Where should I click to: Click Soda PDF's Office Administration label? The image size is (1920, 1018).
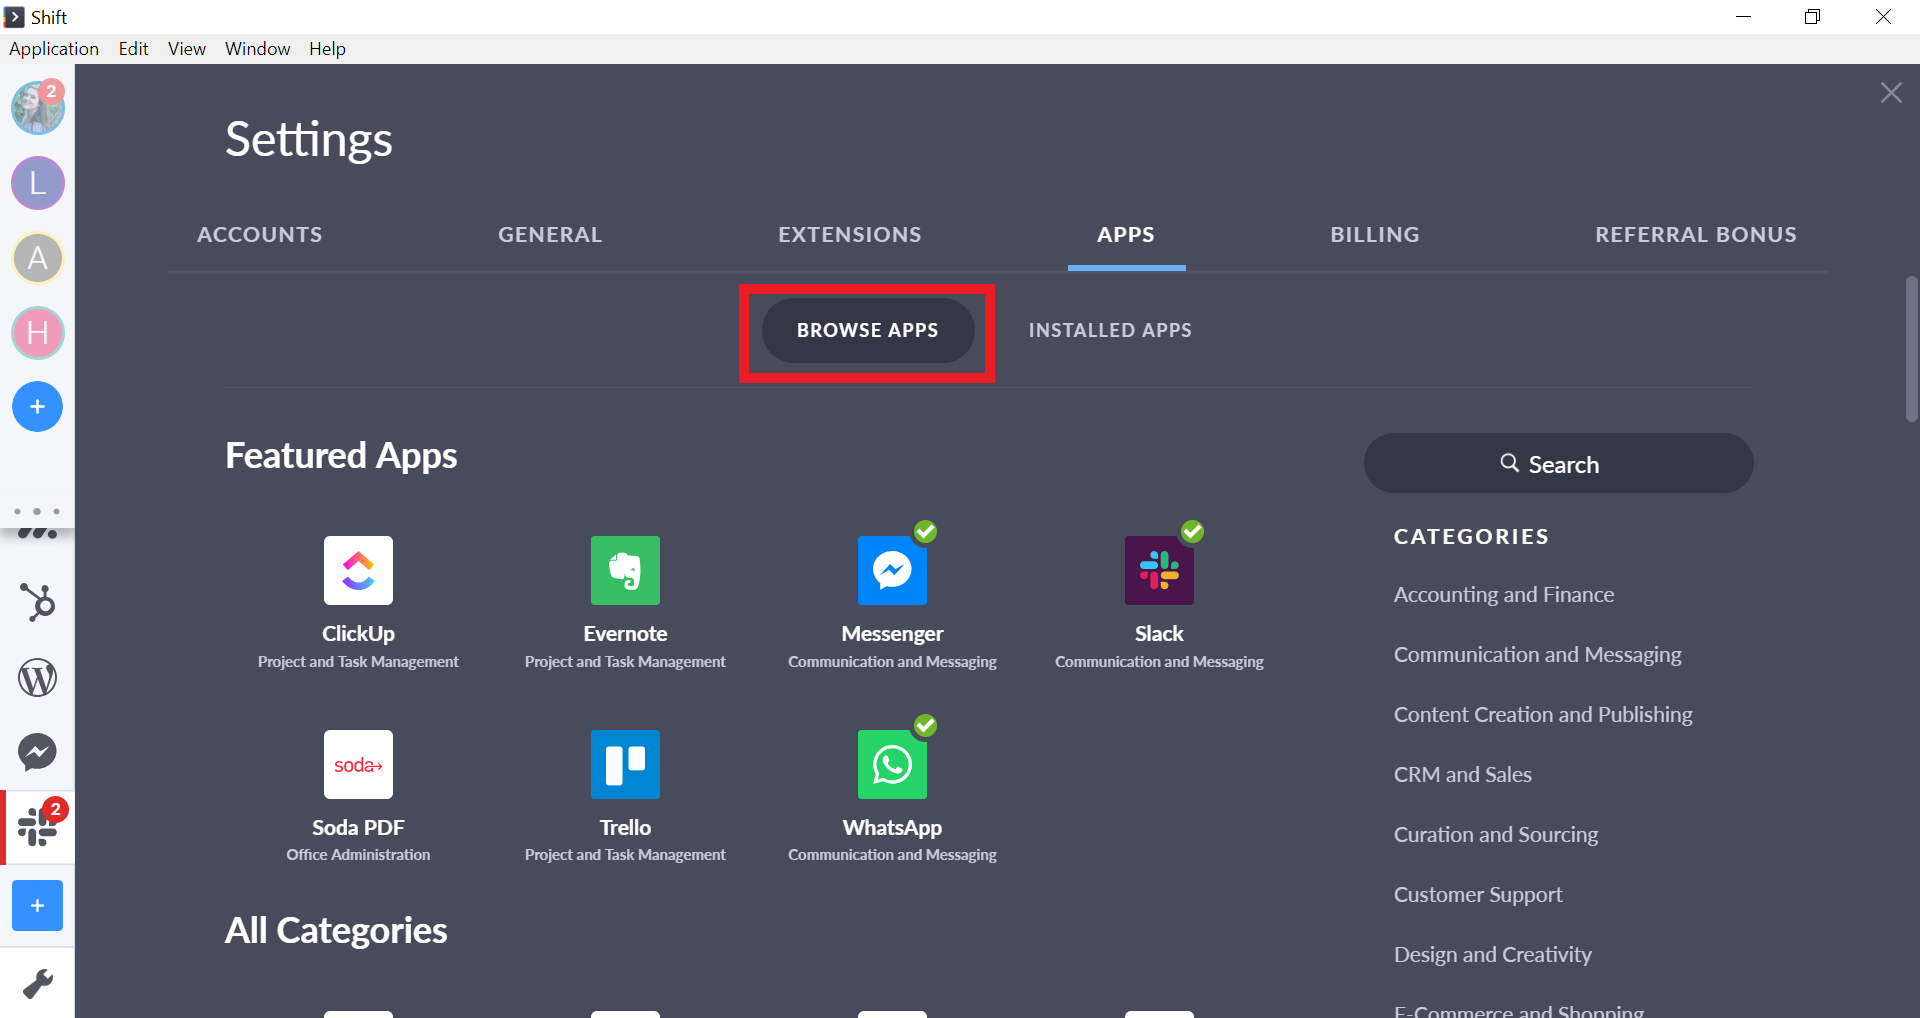[x=358, y=855]
